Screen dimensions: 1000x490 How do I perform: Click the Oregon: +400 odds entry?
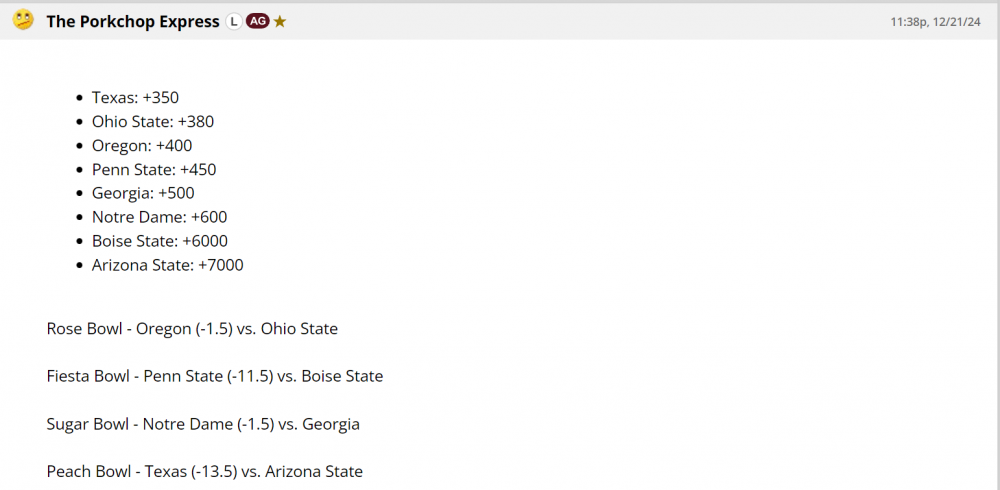click(142, 146)
